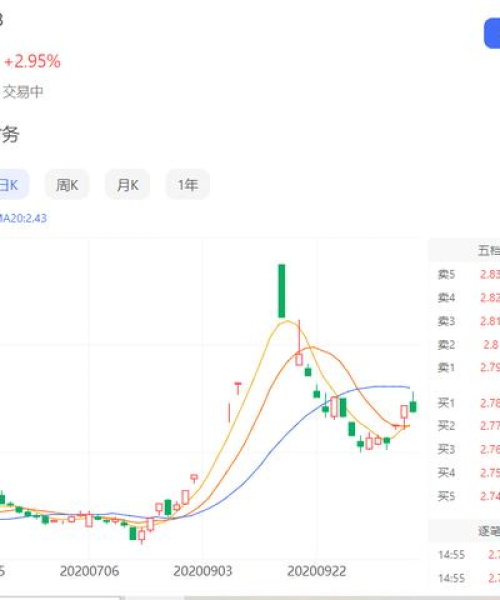Click the +2.95% price change value
Viewport: 500px width, 600px height.
(x=32, y=61)
